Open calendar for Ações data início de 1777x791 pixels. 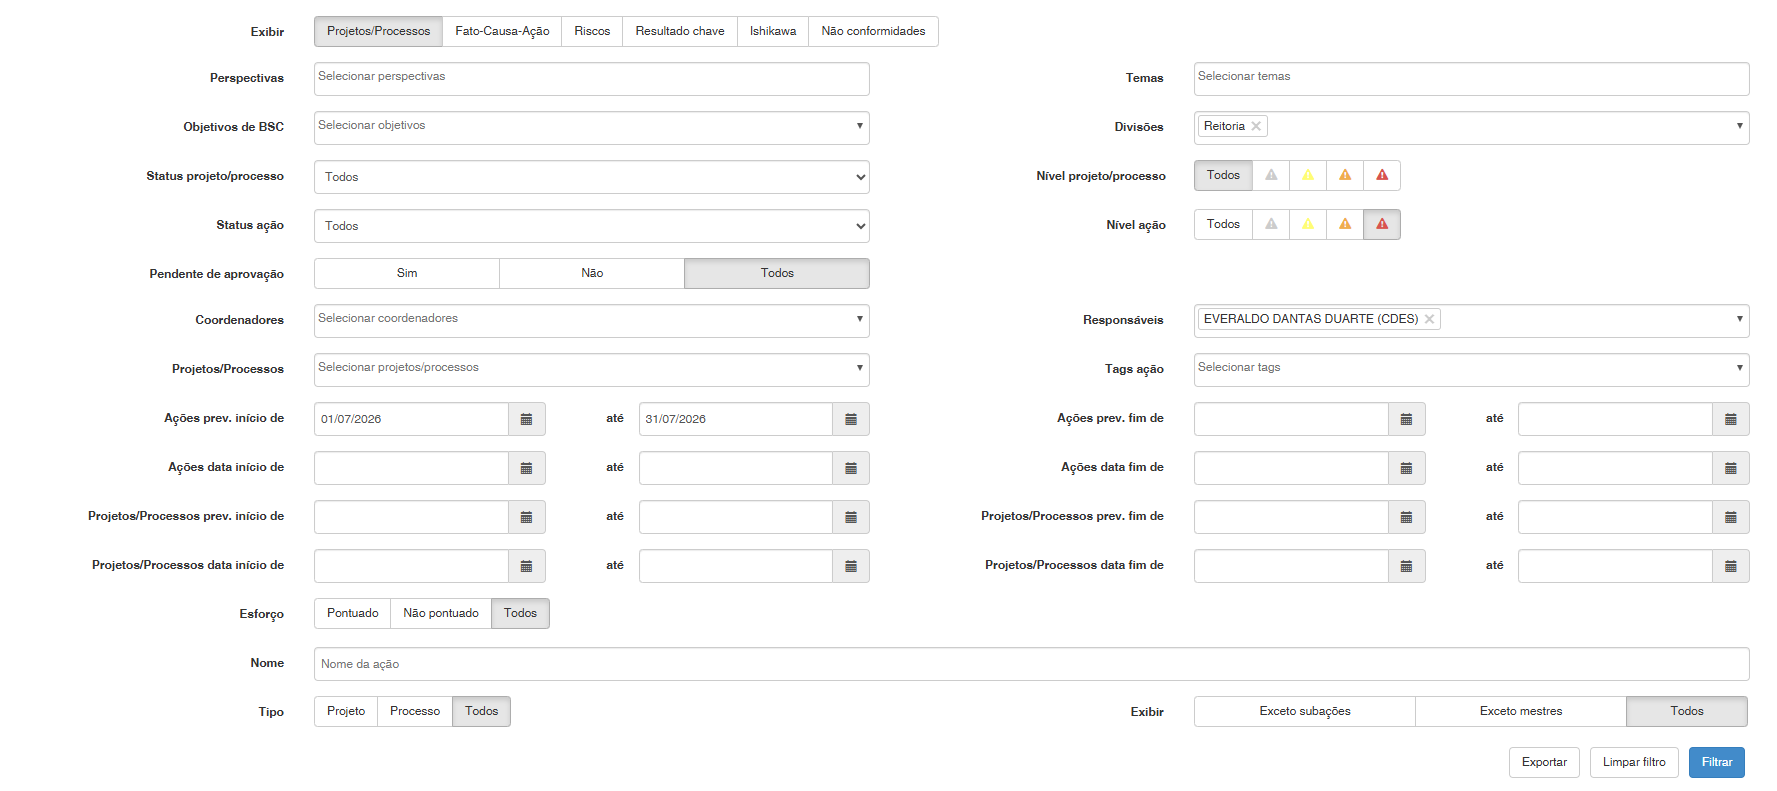click(527, 468)
